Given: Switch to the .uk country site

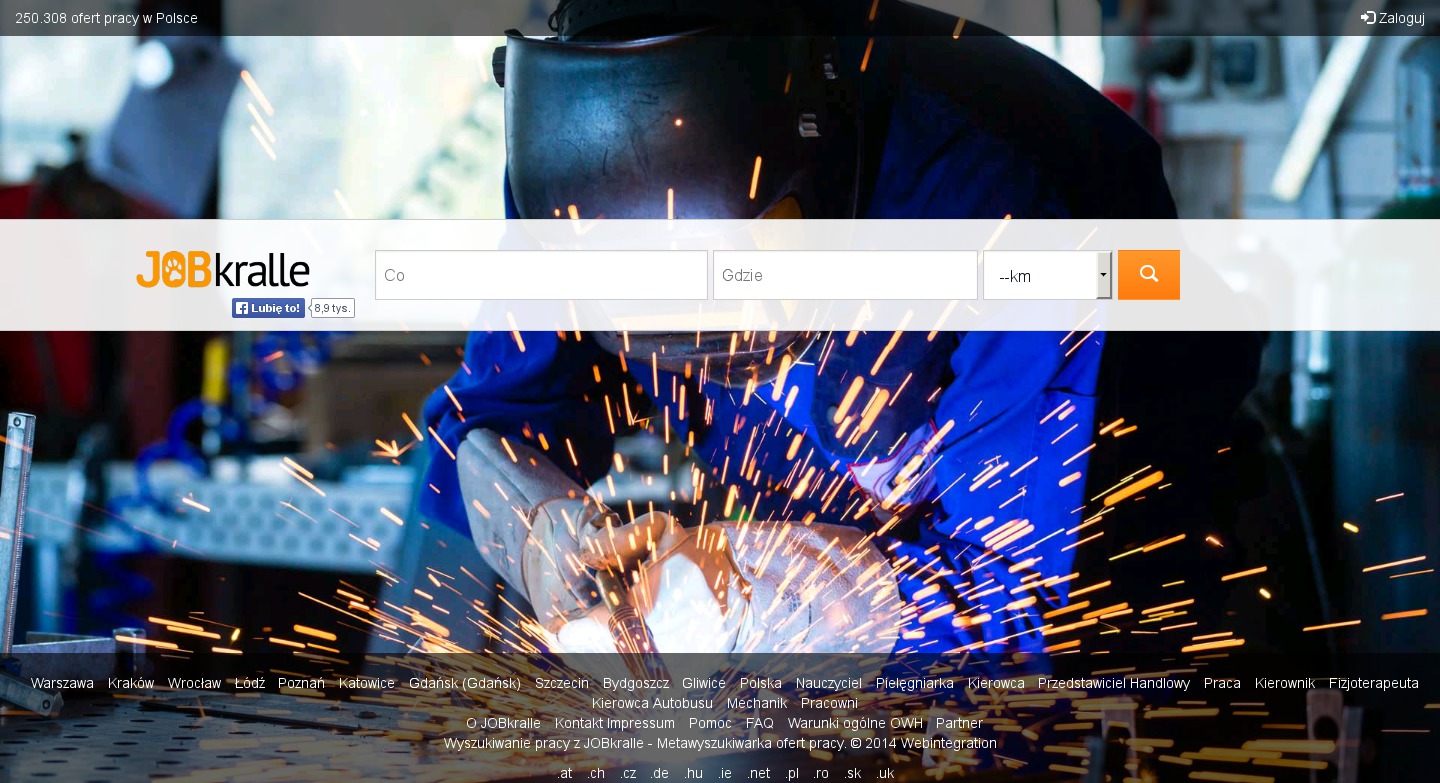Looking at the screenshot, I should [884, 773].
